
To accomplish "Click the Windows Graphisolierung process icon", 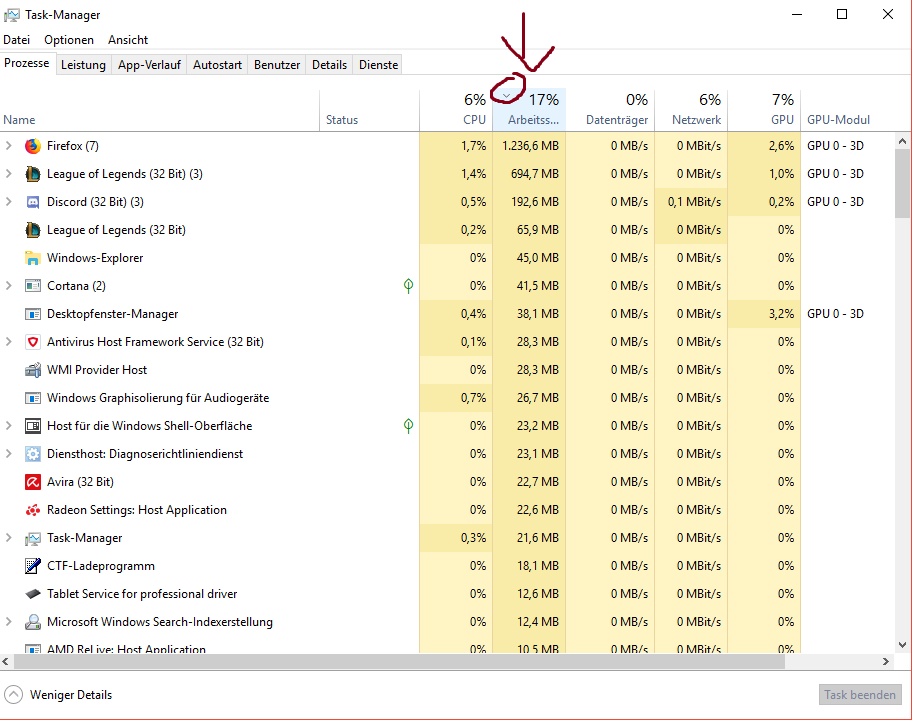I will [33, 398].
